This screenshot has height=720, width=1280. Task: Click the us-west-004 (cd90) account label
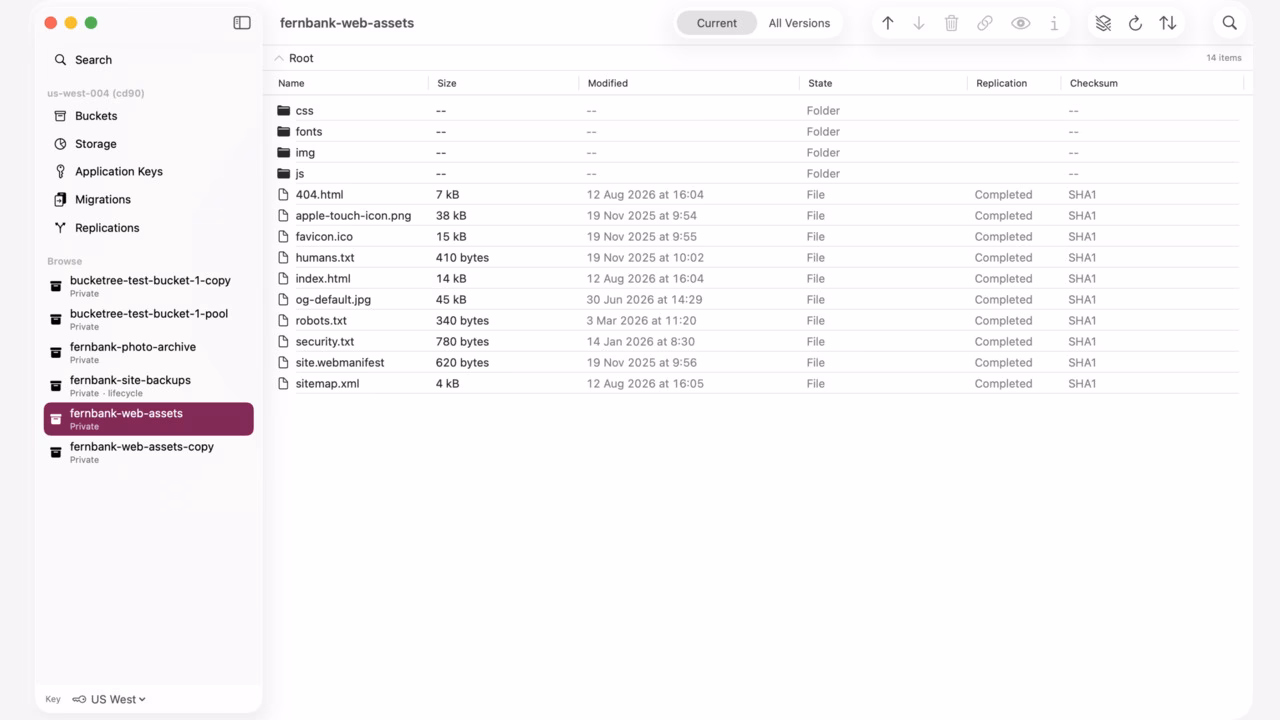point(96,93)
